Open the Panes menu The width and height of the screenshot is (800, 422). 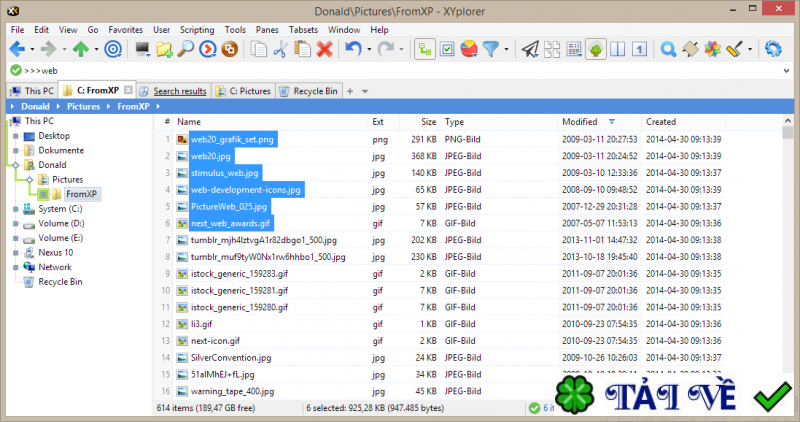pyautogui.click(x=267, y=30)
